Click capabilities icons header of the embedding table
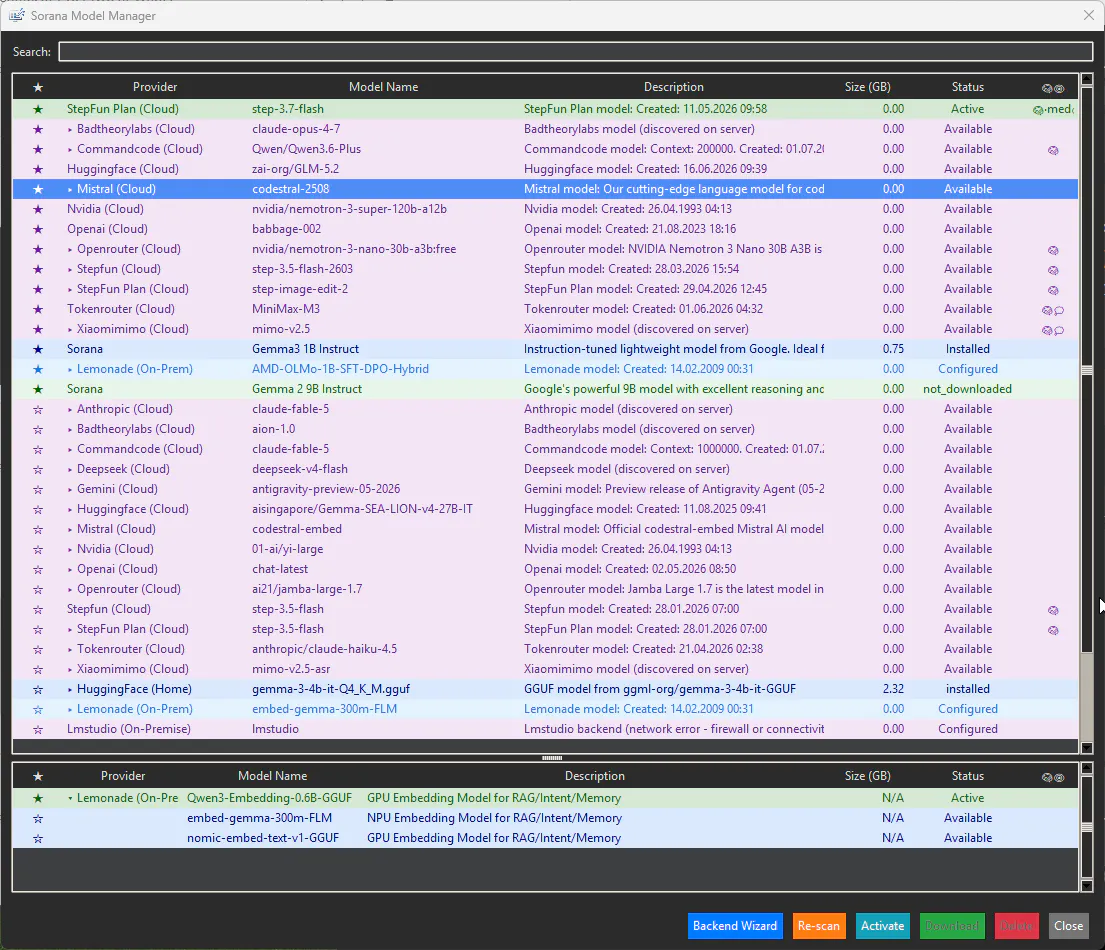 point(1053,777)
